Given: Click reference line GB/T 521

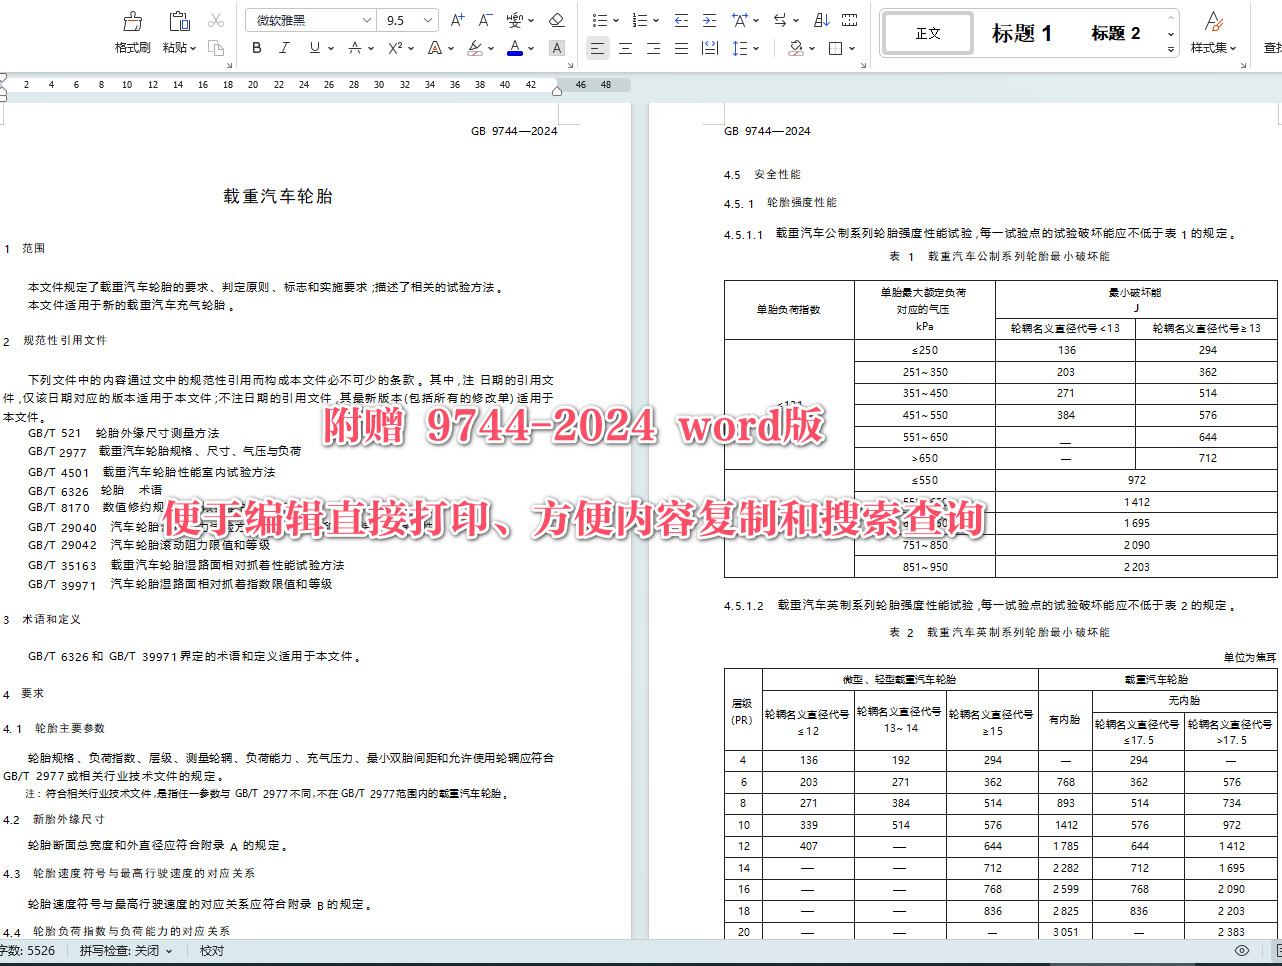Looking at the screenshot, I should 124,433.
